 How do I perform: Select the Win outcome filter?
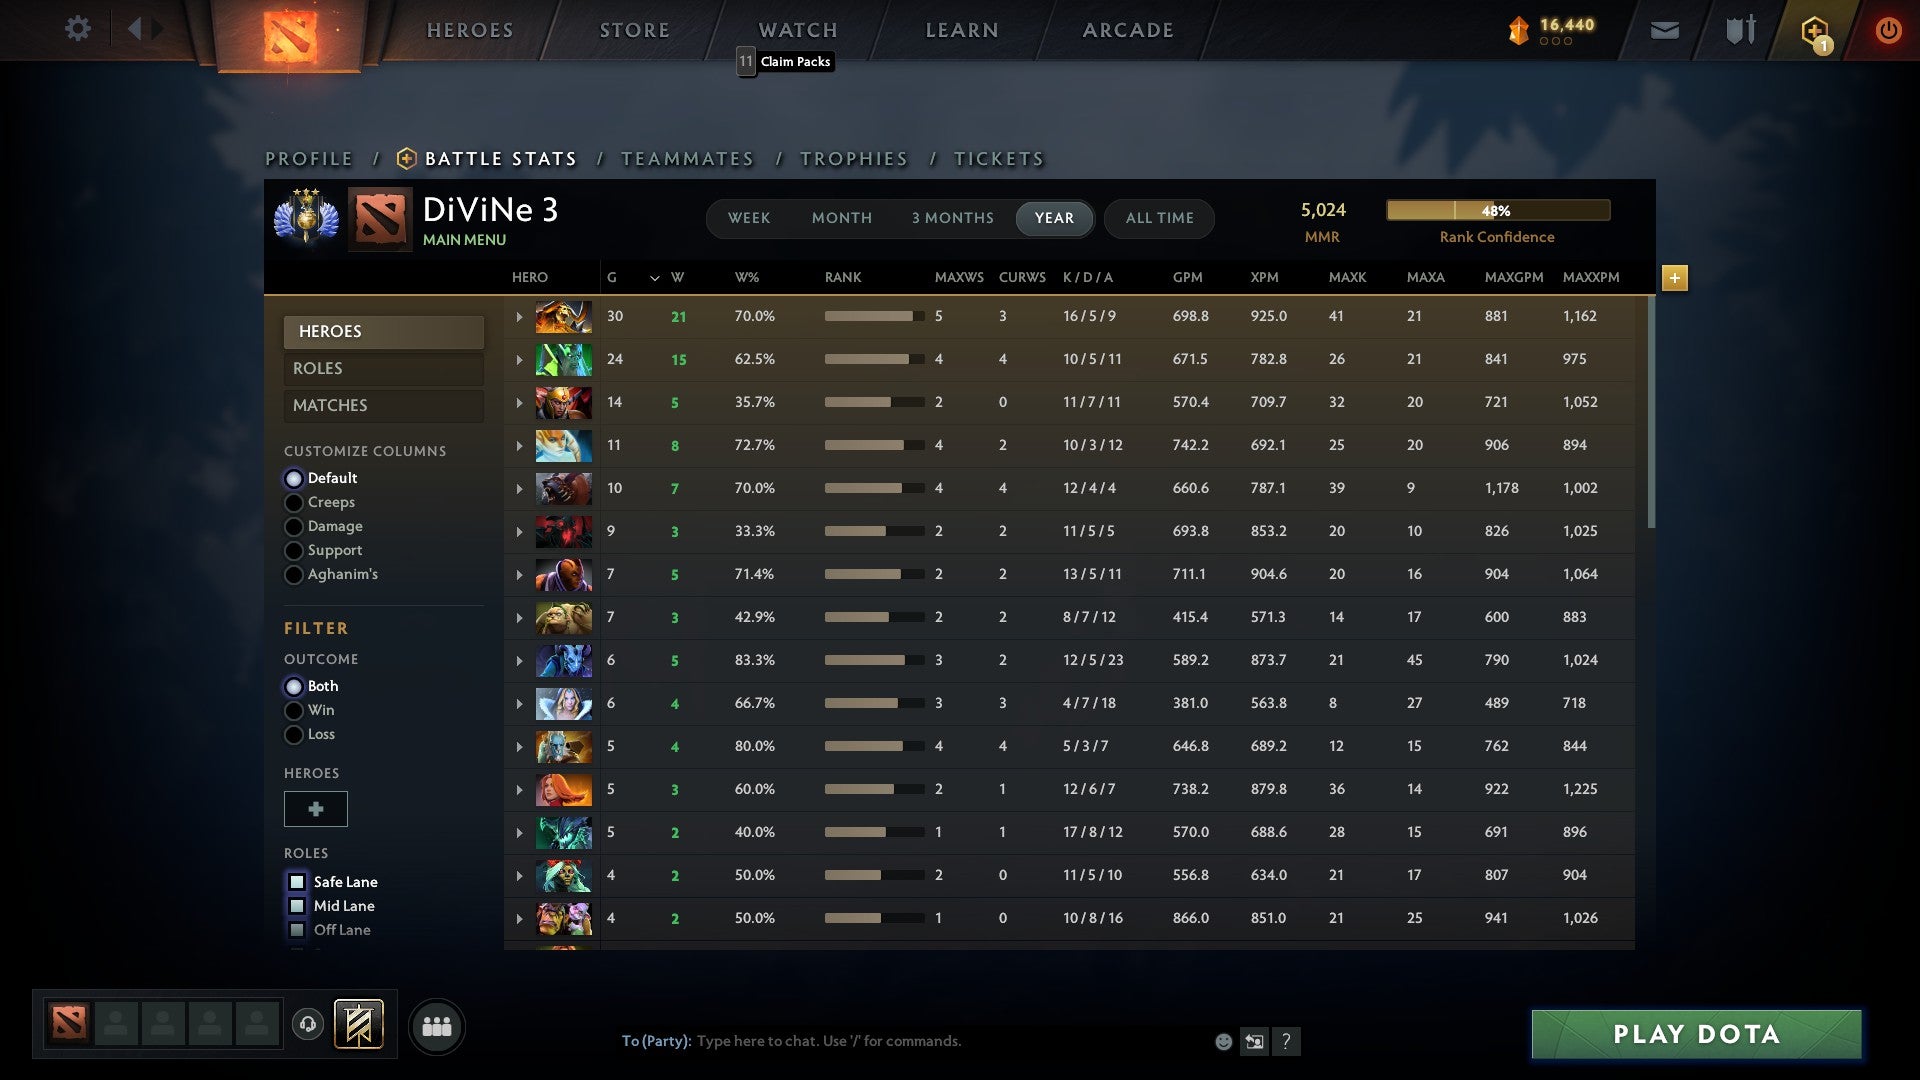[294, 710]
